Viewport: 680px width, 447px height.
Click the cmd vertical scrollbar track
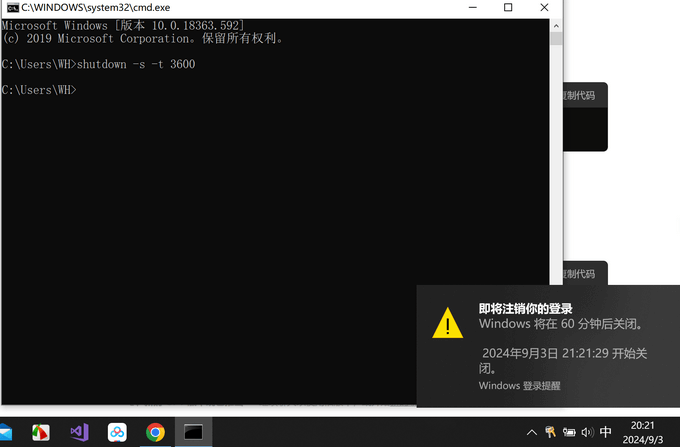point(557,200)
